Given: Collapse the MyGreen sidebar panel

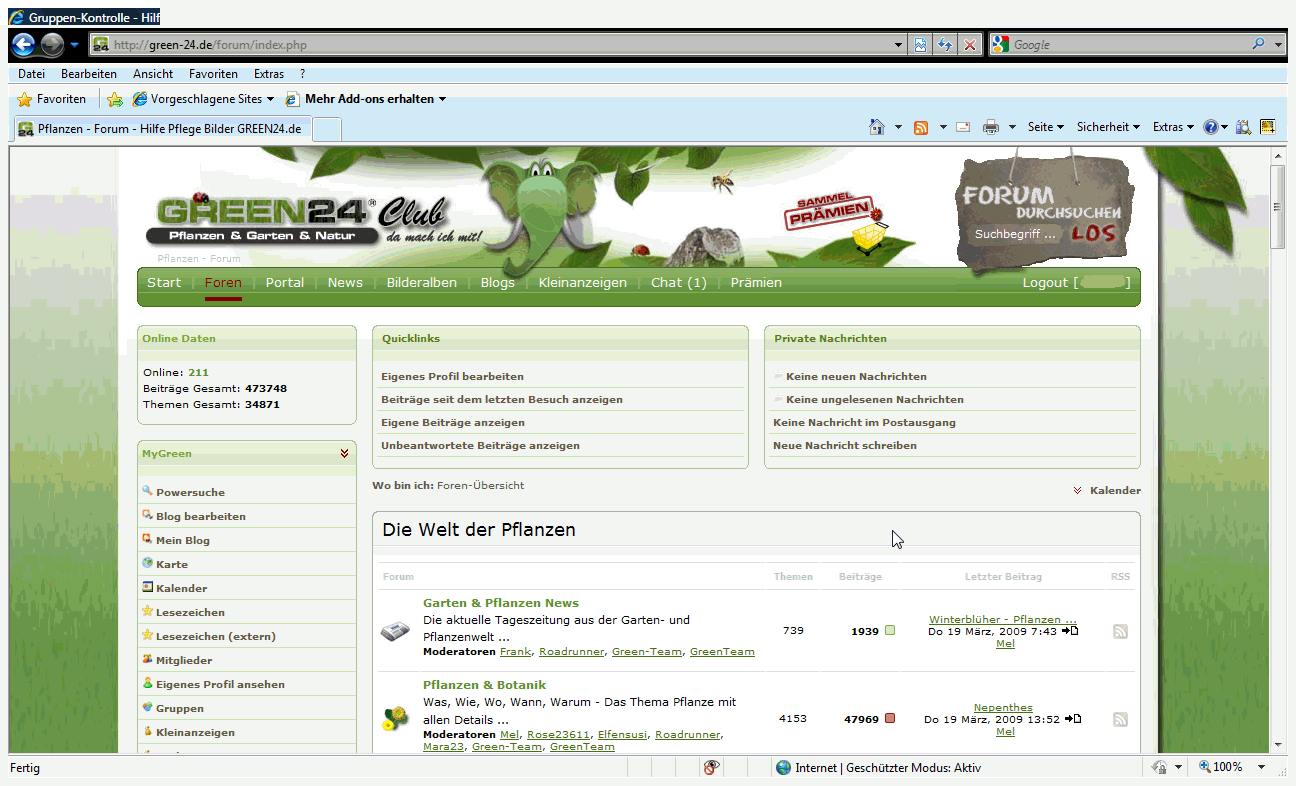Looking at the screenshot, I should [x=344, y=454].
